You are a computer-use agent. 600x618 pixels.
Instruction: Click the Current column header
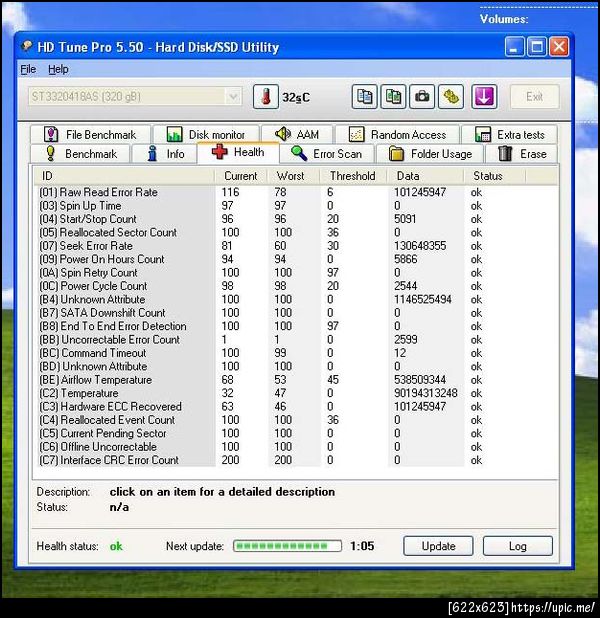click(241, 176)
